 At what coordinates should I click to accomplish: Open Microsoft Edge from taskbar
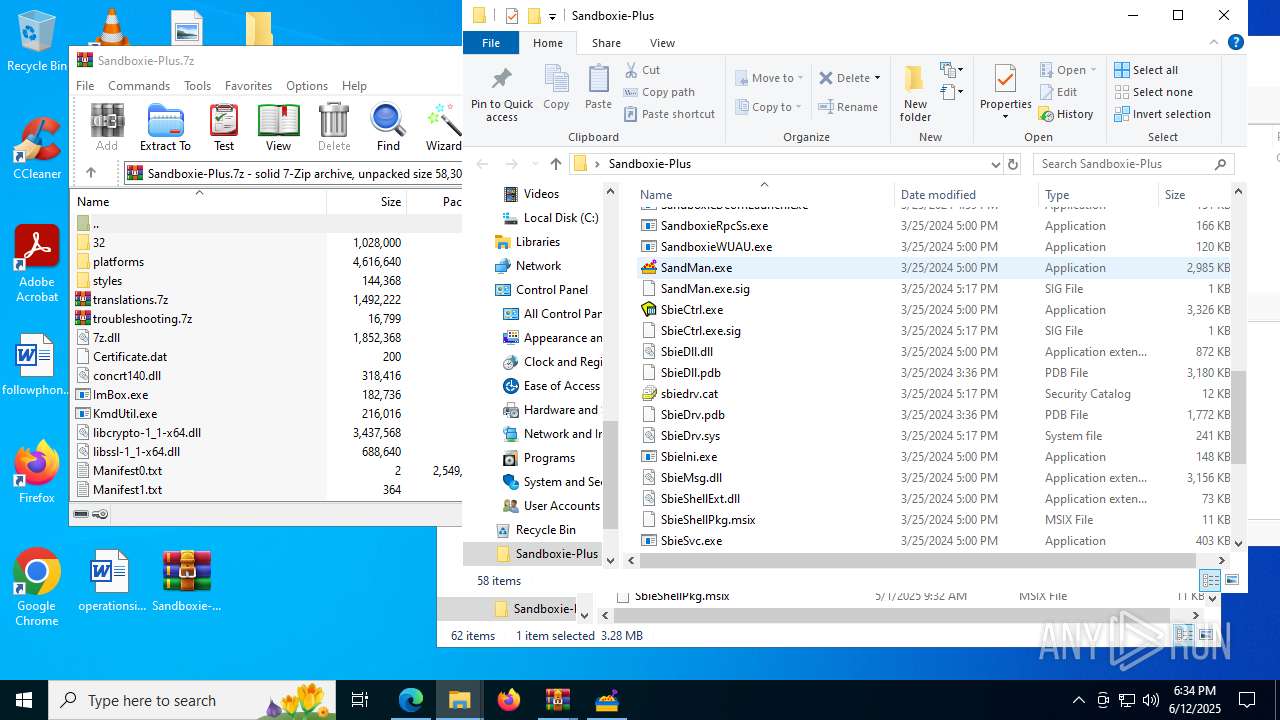point(411,700)
